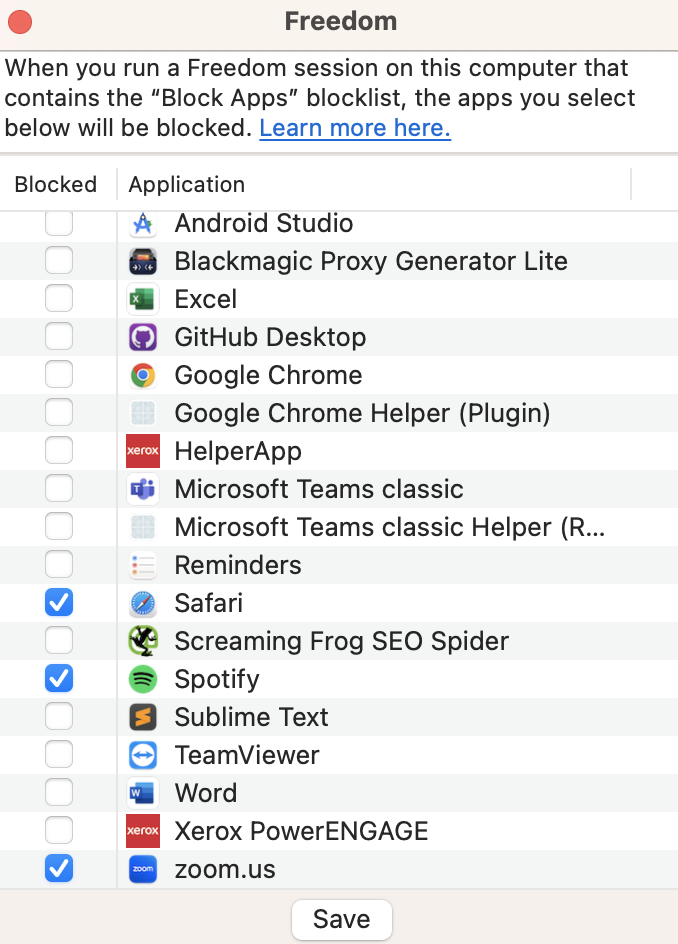The width and height of the screenshot is (678, 944).
Task: Select the 'Microsoft Teams classic Helper (R…' text
Action: coord(390,527)
